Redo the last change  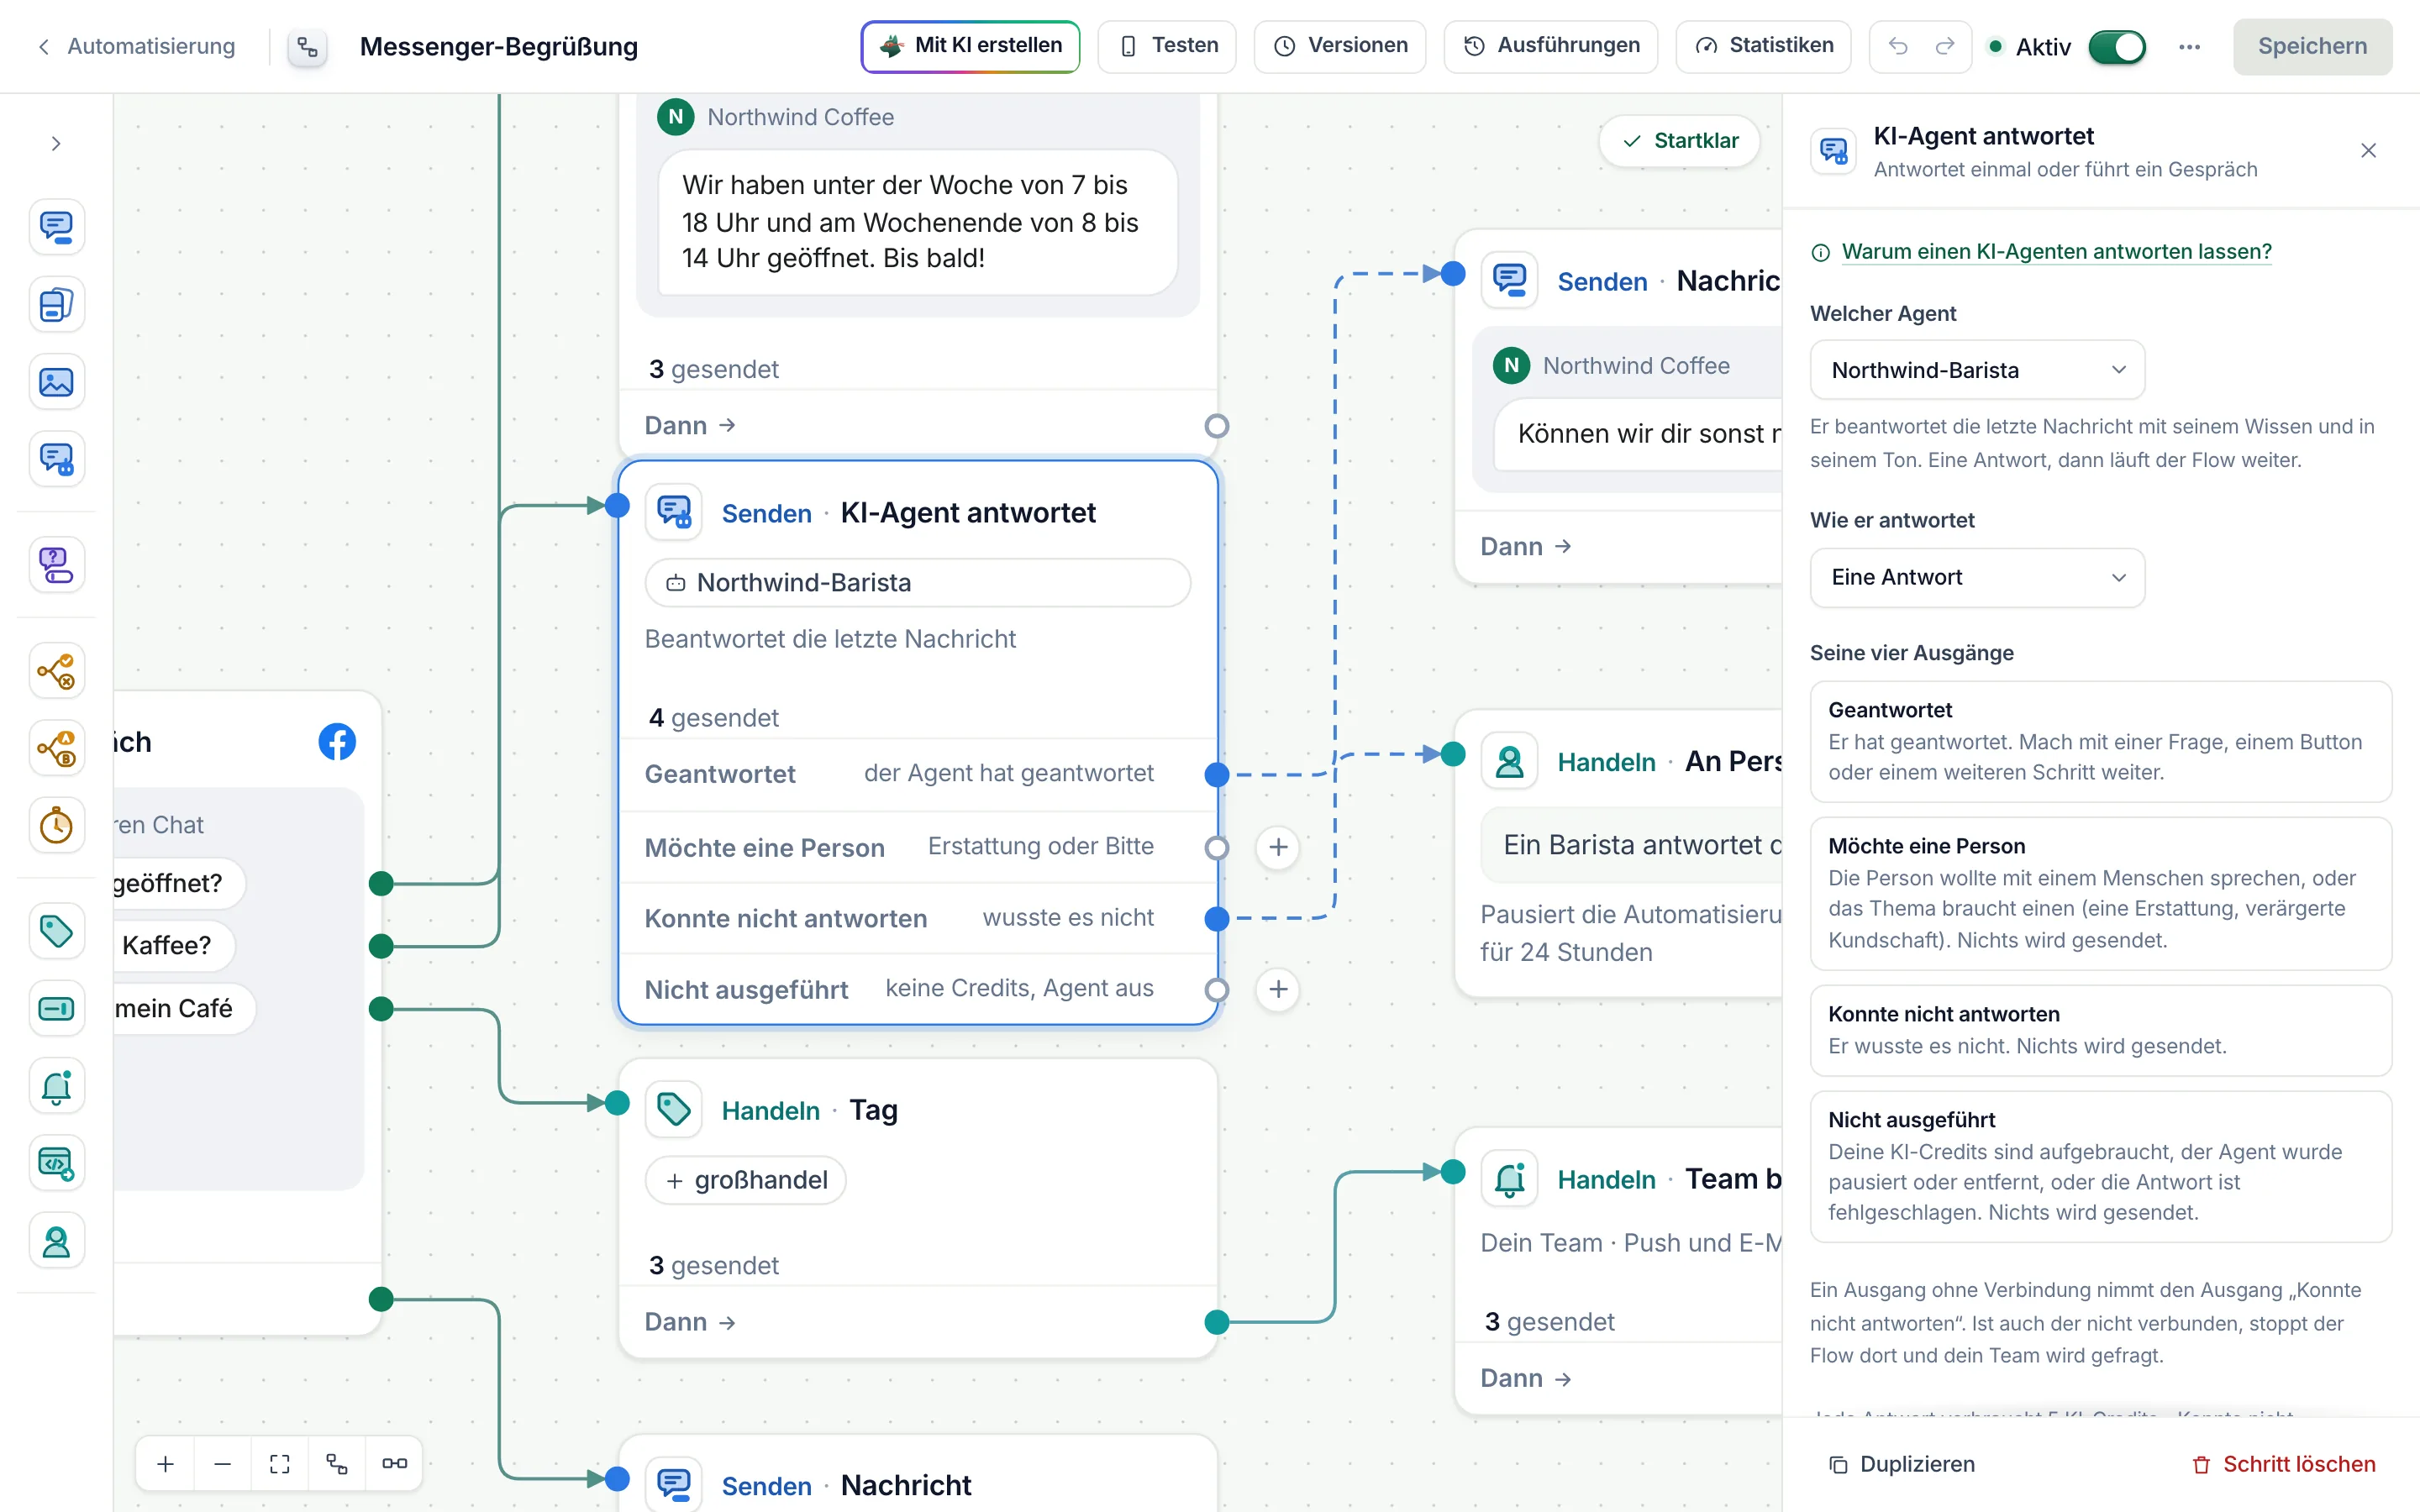pos(1945,47)
